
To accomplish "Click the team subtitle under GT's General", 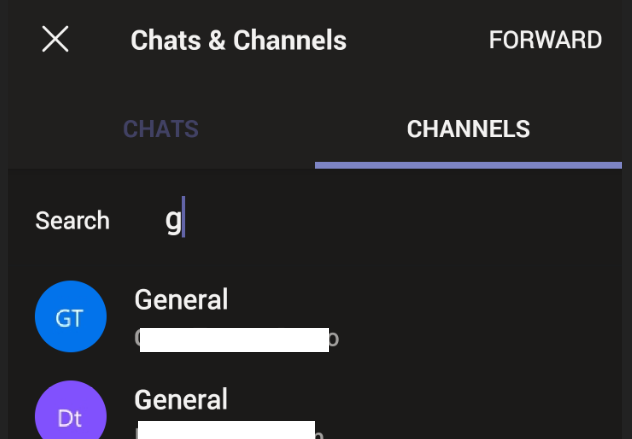I will coord(236,339).
